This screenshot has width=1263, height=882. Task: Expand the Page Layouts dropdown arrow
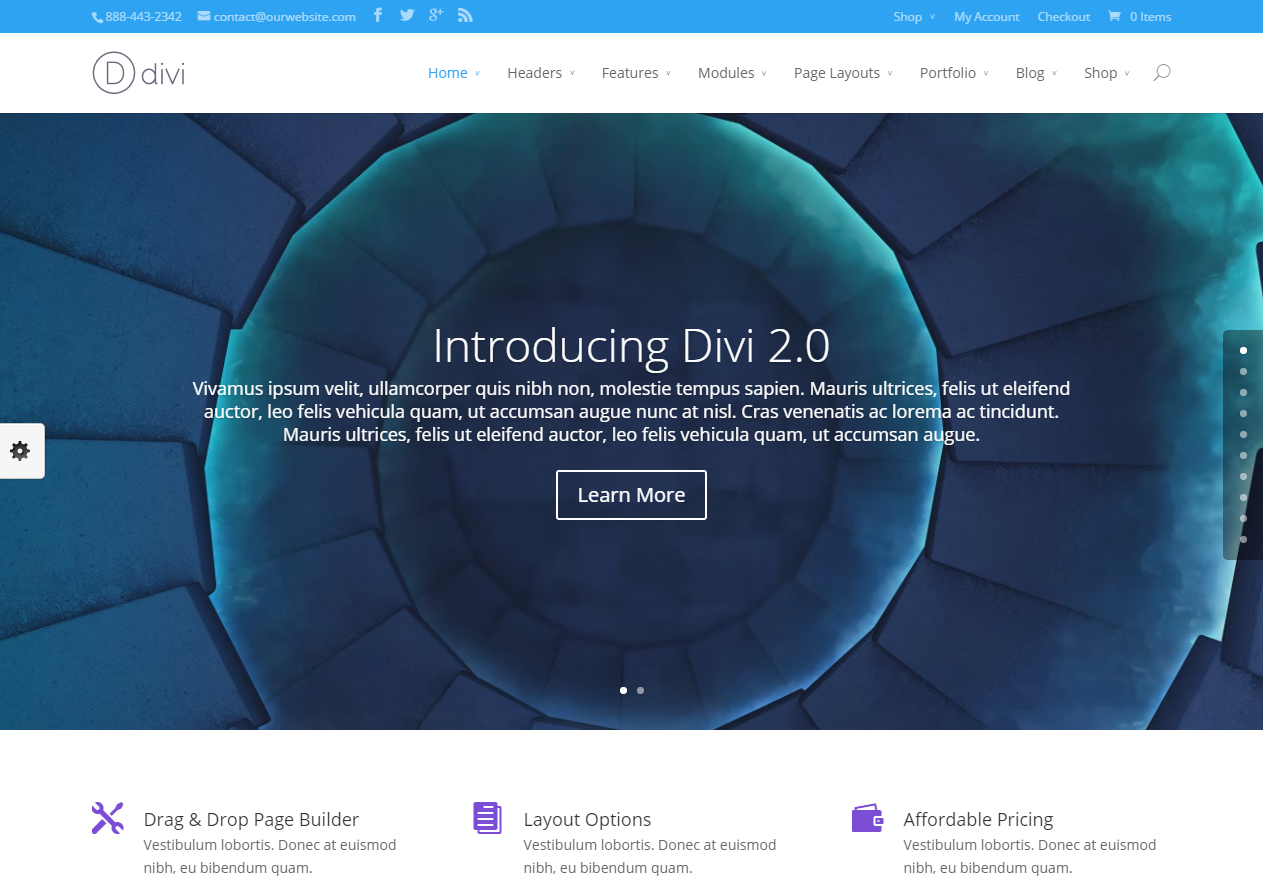point(890,73)
